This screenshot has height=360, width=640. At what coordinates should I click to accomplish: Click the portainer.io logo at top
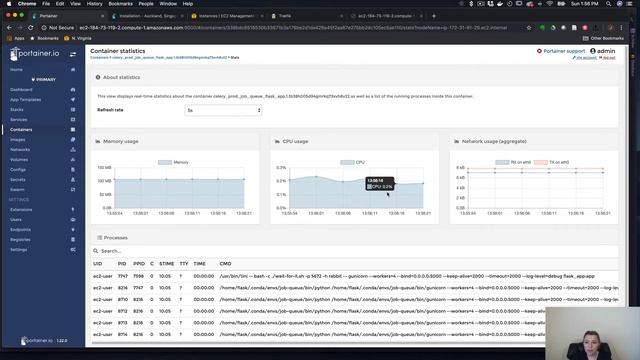[35, 54]
